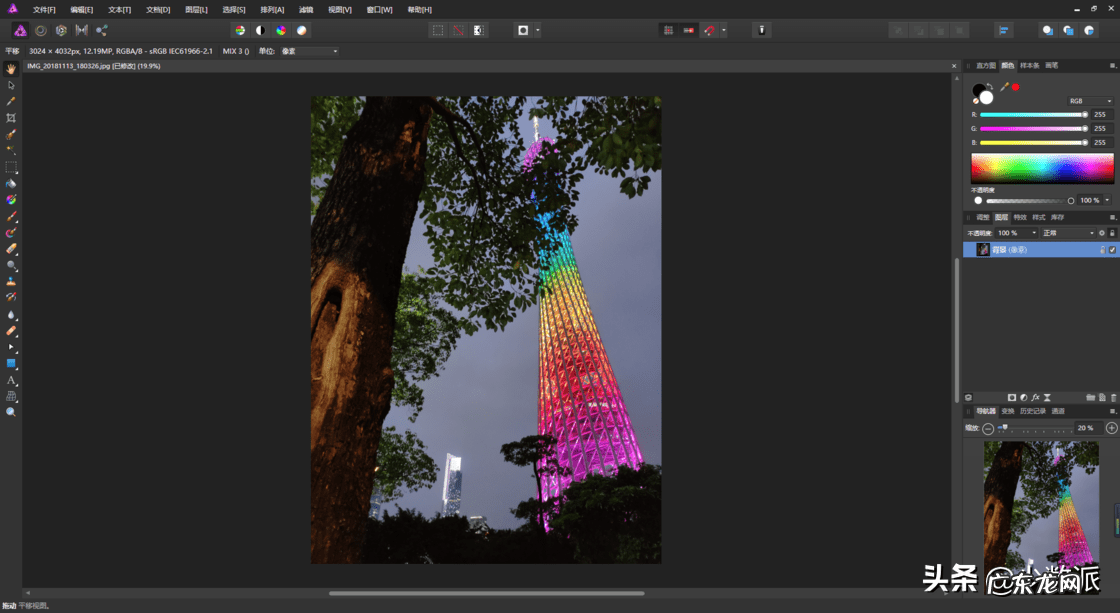The width and height of the screenshot is (1120, 613).
Task: Switch to Liquify Persona in top toolbar
Action: [x=41, y=30]
